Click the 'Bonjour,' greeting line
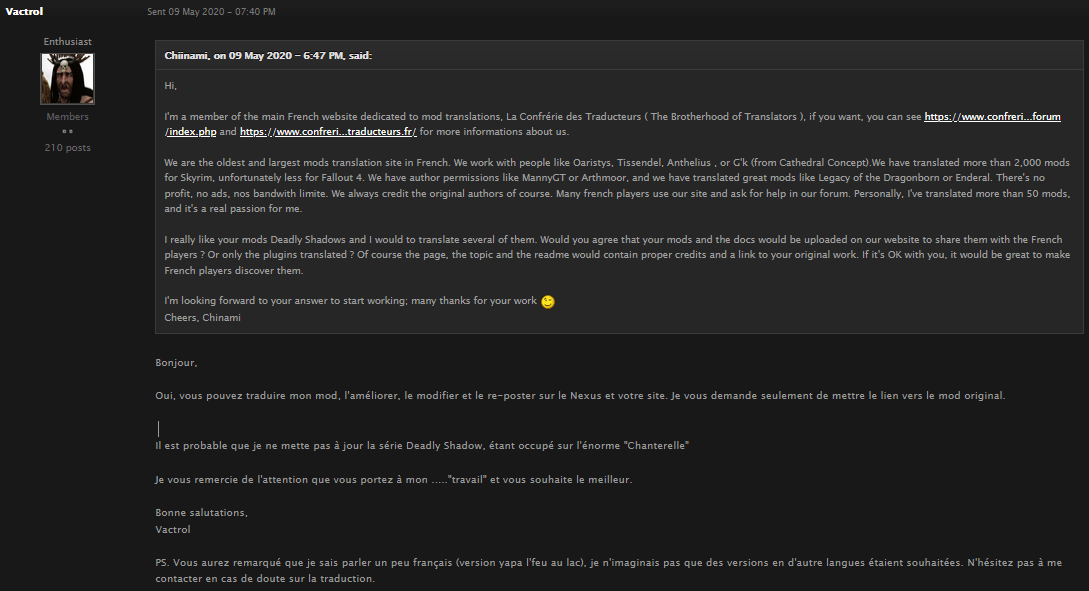 pos(176,362)
